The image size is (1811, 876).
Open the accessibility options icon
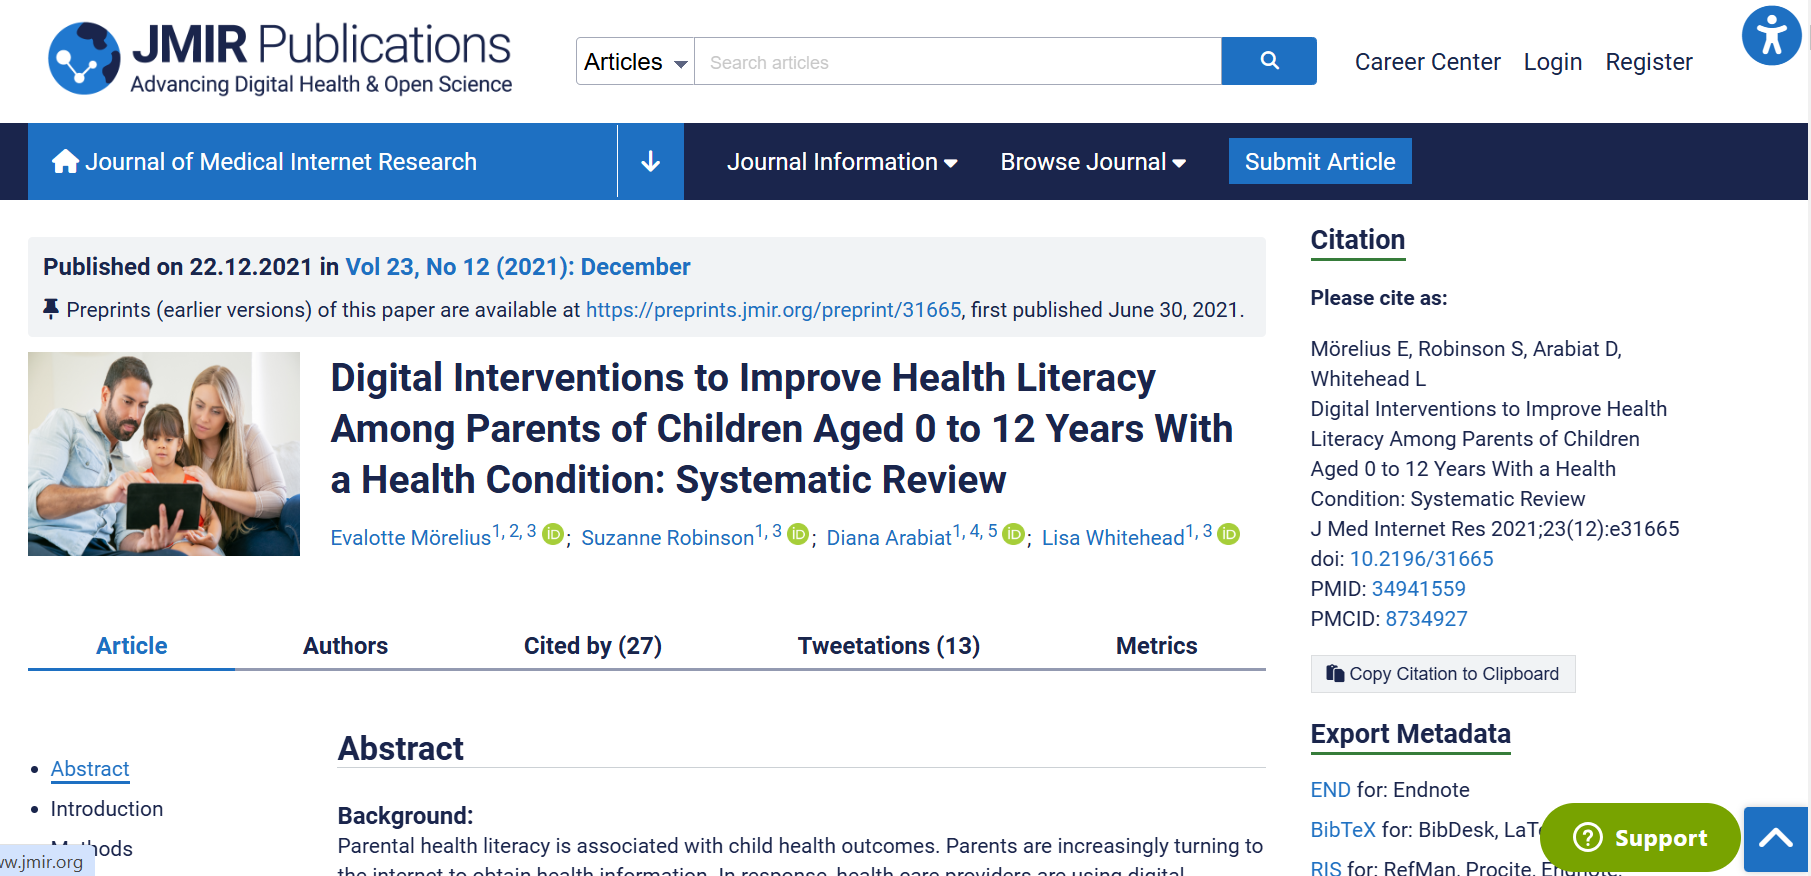[1771, 37]
